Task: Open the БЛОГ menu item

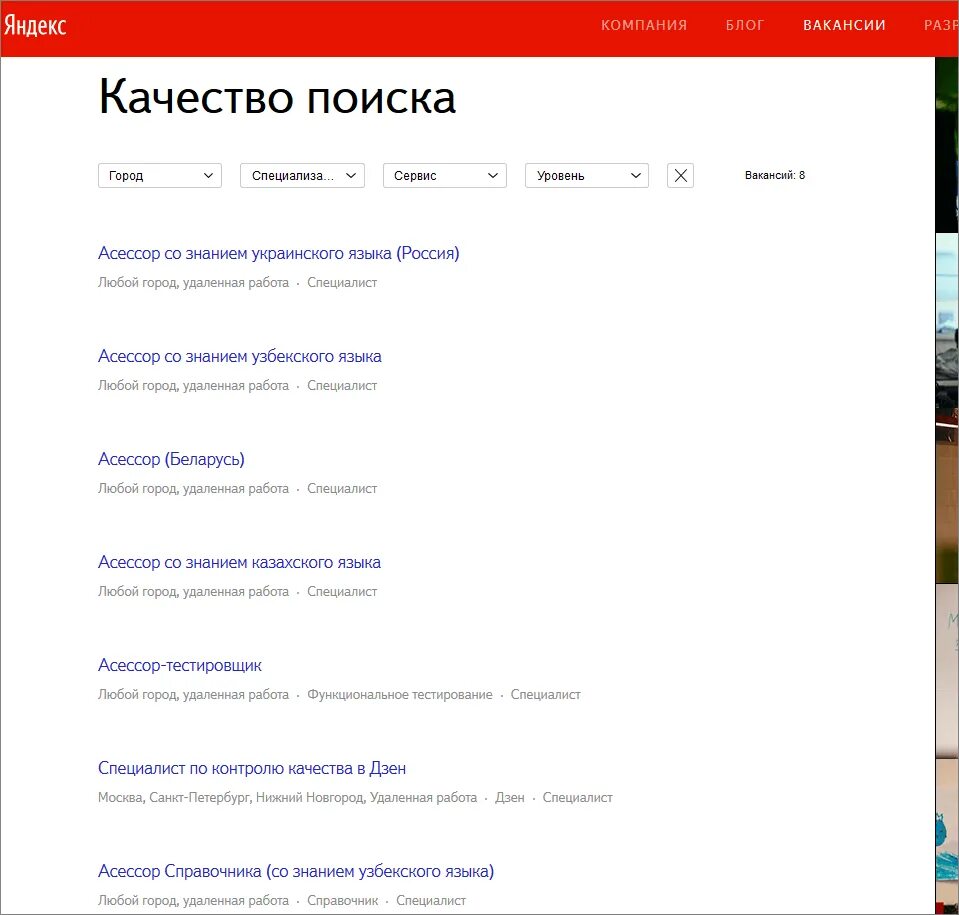Action: pos(745,25)
